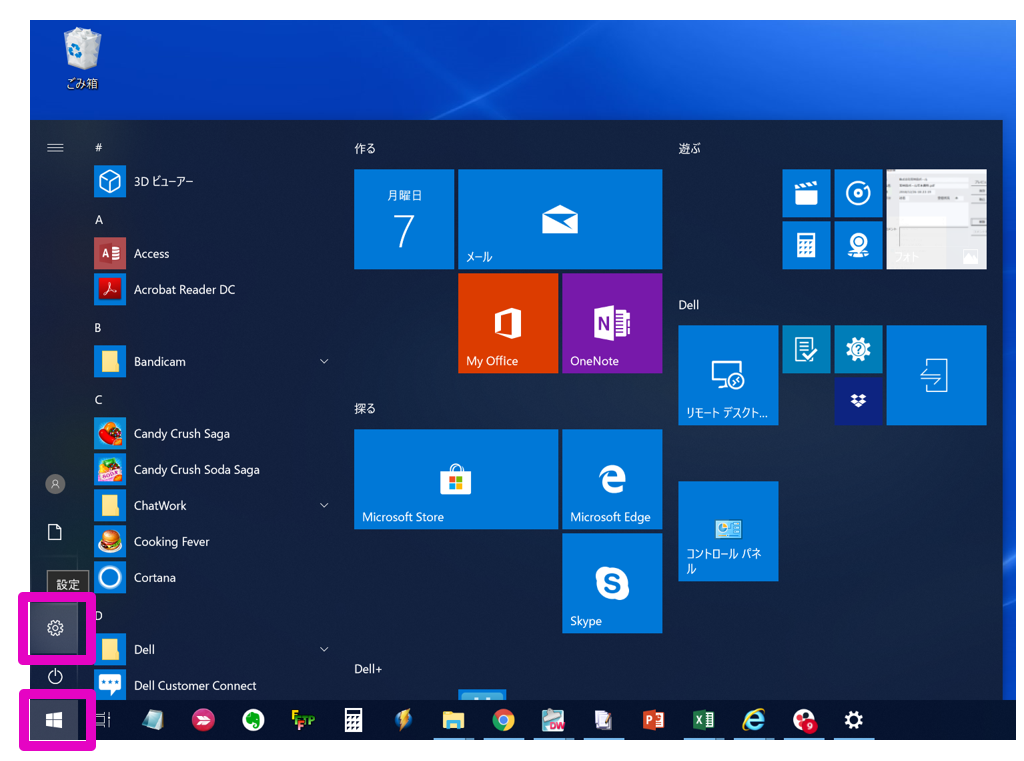The image size is (1024, 761).
Task: Open Task View on the taskbar
Action: pos(103,720)
